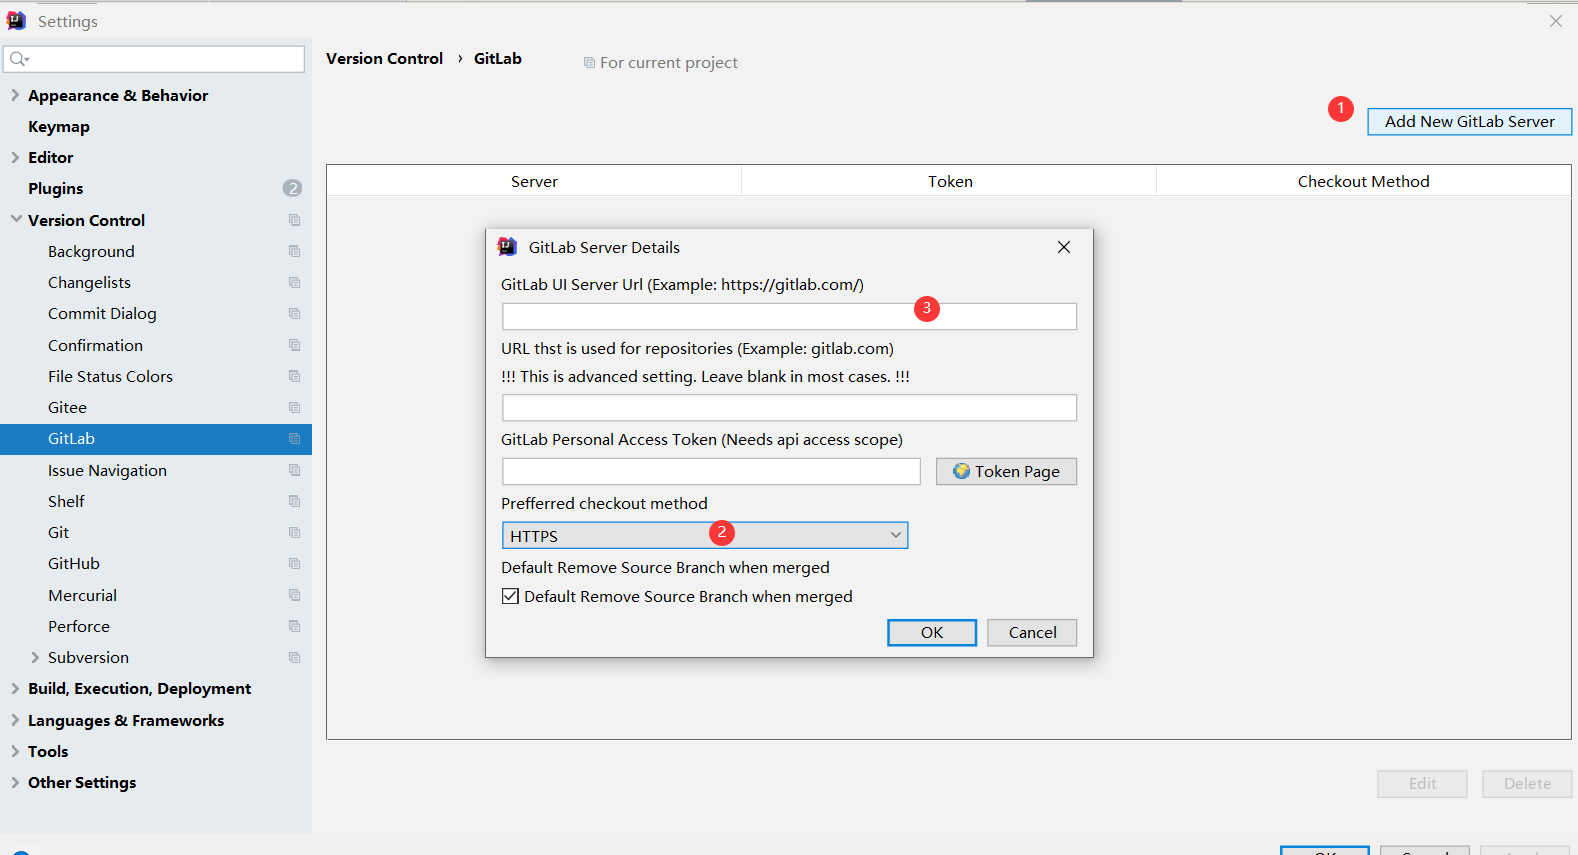Select Mercurial settings
1578x855 pixels.
[82, 596]
